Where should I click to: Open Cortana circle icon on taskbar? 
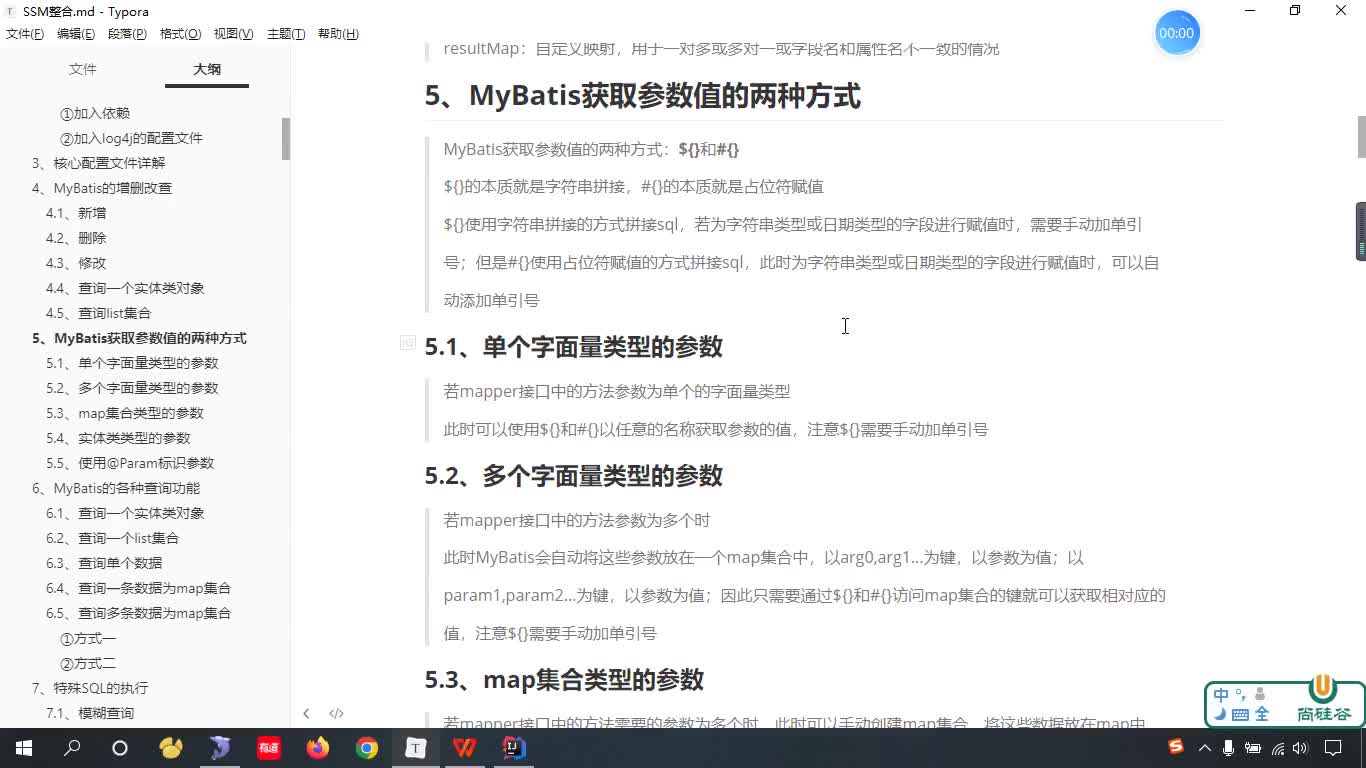[120, 748]
